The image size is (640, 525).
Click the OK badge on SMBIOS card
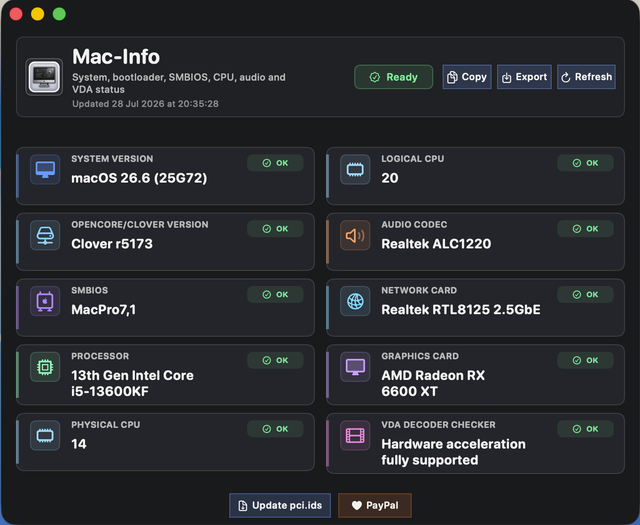[275, 294]
